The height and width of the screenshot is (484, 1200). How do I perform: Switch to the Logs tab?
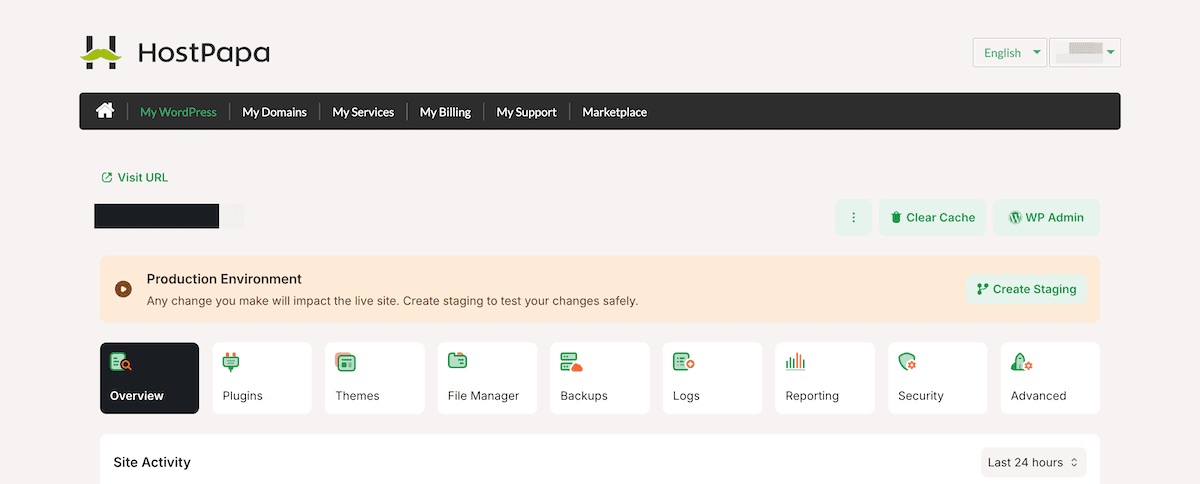point(712,378)
